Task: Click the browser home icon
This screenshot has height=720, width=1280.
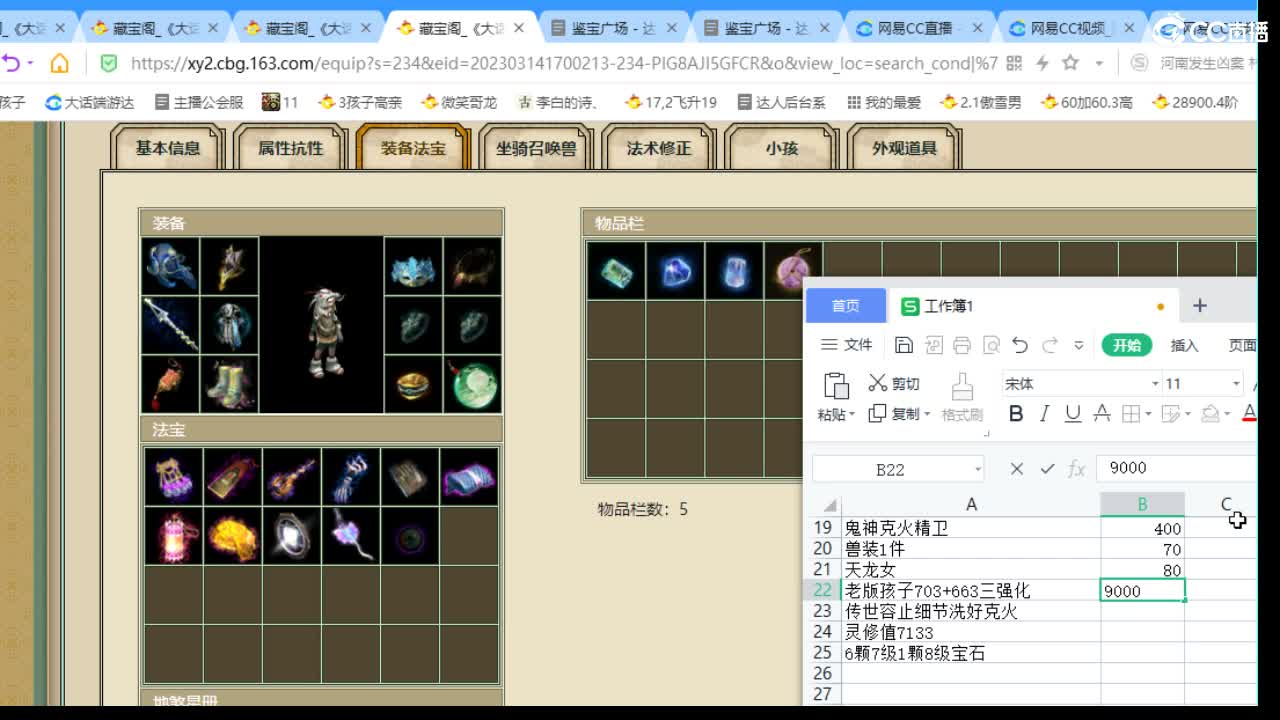Action: pos(60,63)
